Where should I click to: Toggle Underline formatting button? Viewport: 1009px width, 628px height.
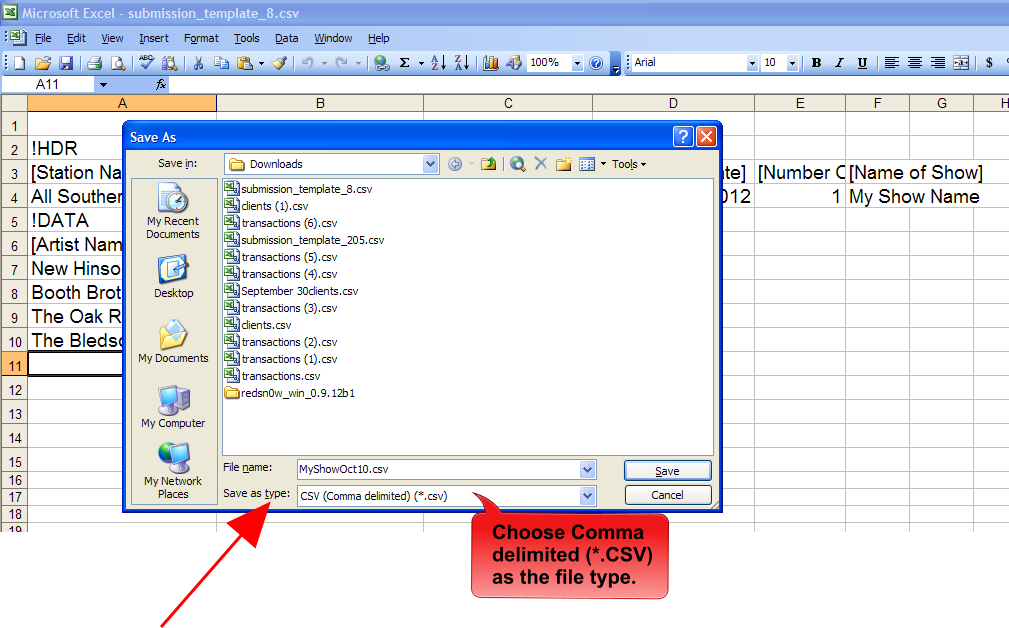pyautogui.click(x=862, y=63)
